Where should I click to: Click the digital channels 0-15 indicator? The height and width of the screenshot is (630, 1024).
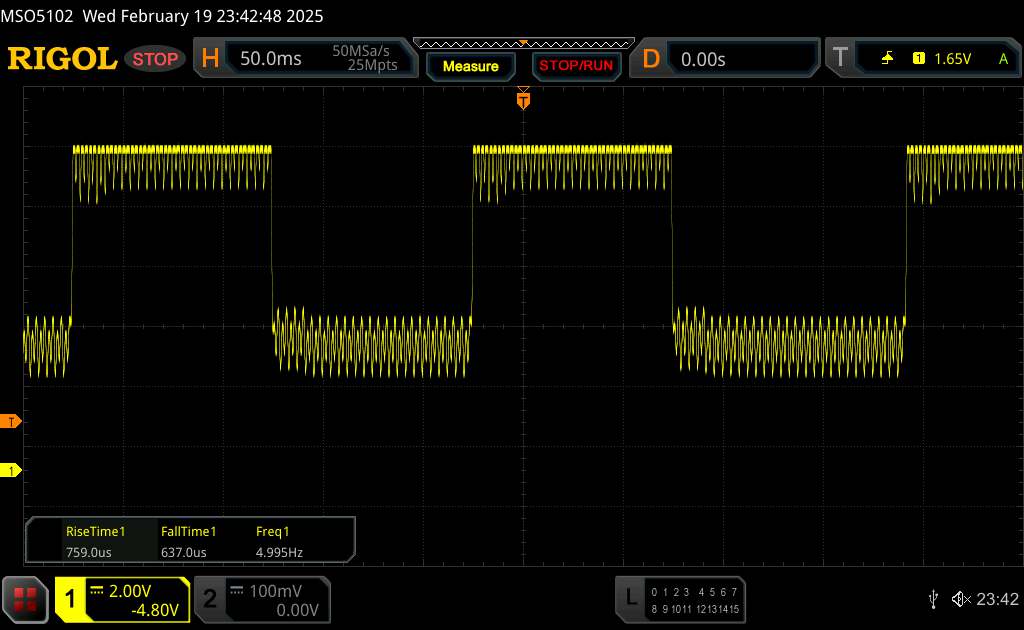tap(695, 601)
